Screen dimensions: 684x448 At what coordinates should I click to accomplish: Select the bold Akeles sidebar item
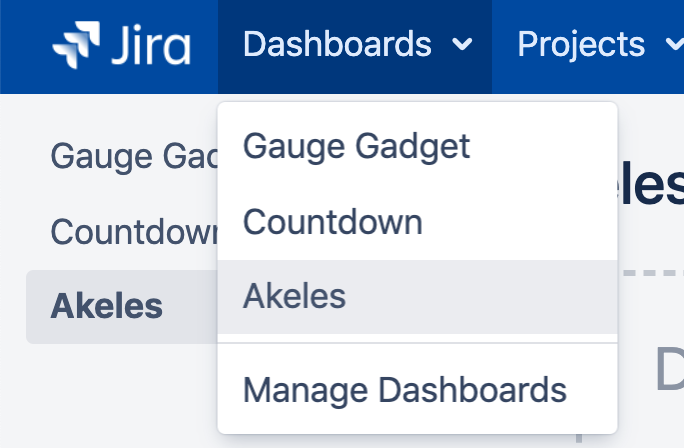pos(106,306)
